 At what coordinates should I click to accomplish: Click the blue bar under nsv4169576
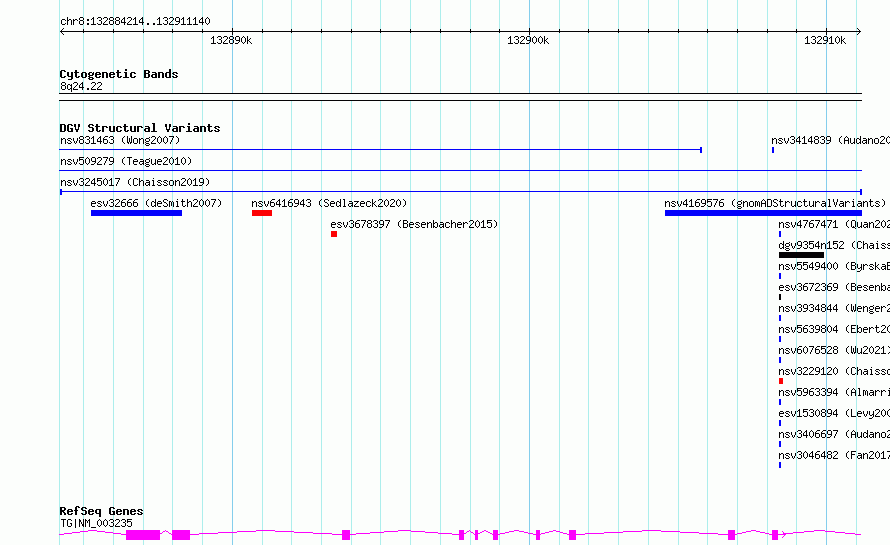pos(763,213)
